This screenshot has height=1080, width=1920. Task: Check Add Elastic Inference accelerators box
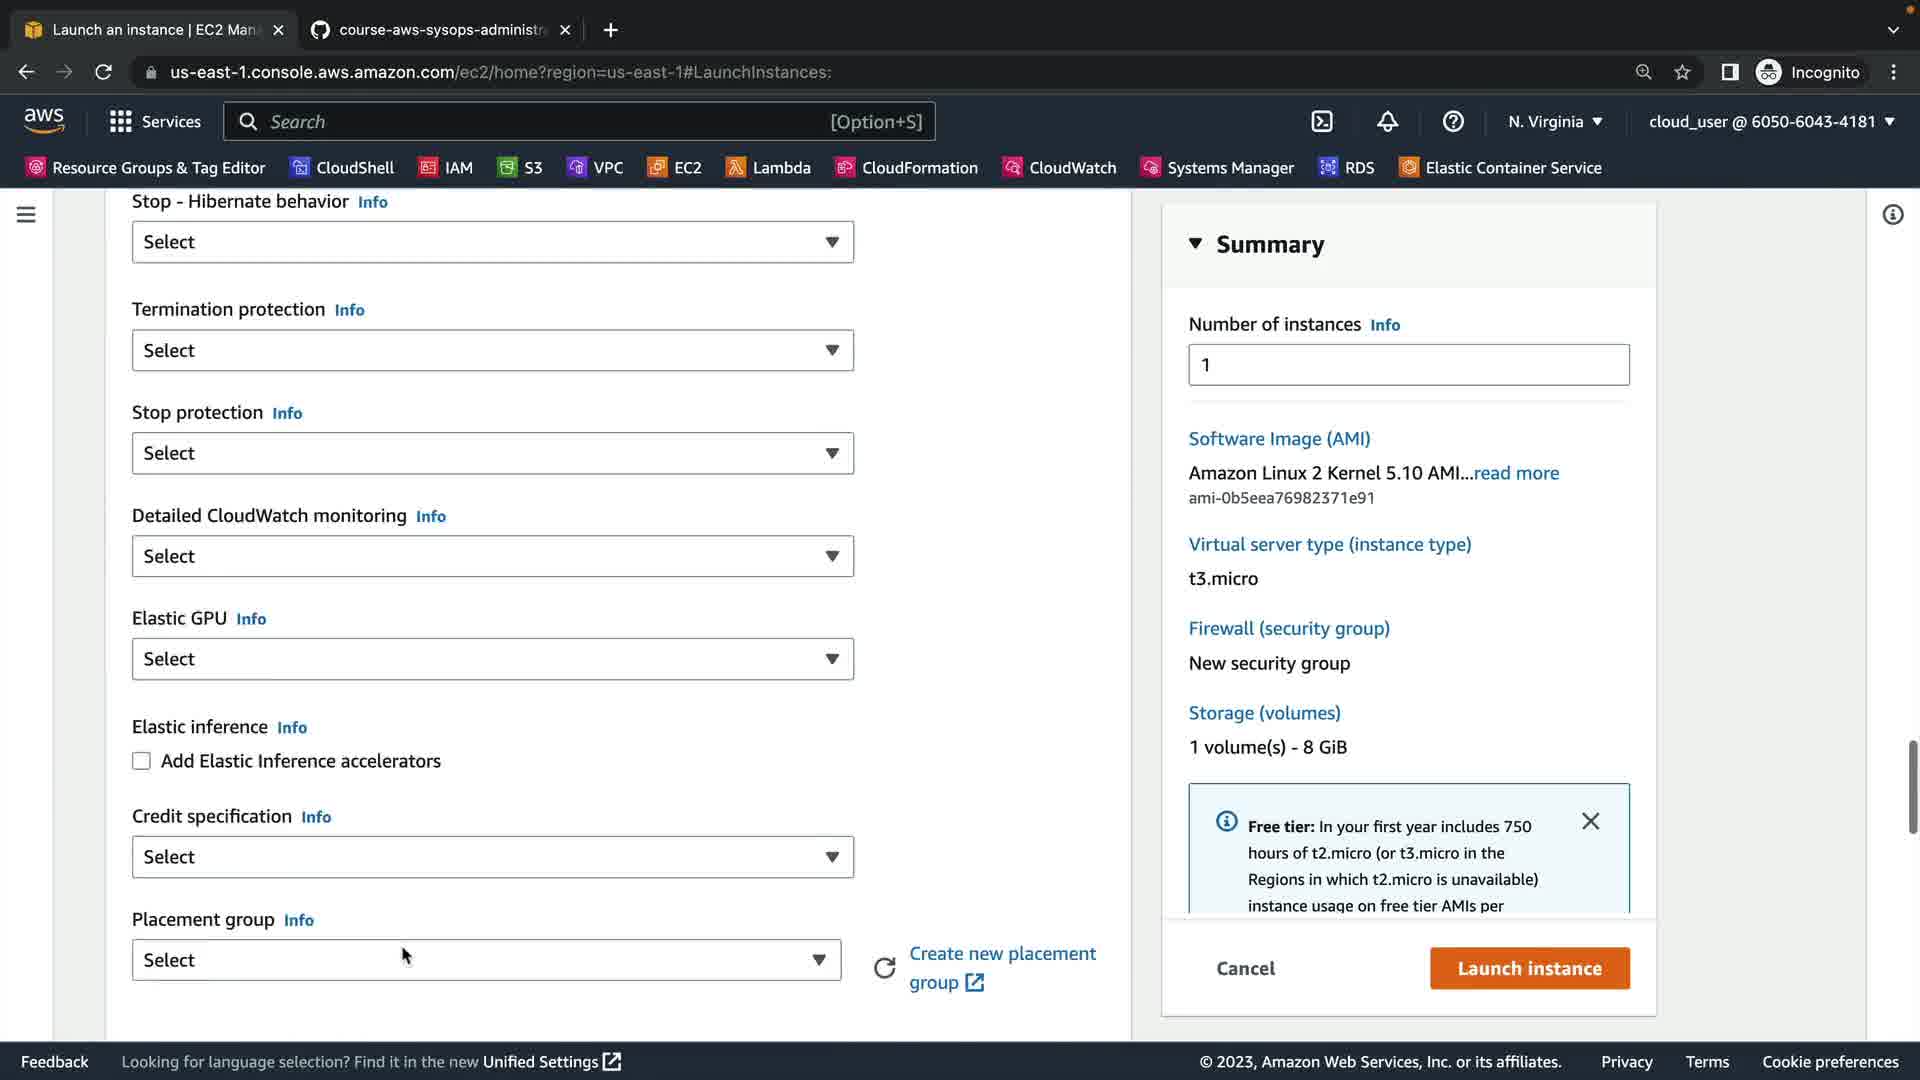click(141, 761)
